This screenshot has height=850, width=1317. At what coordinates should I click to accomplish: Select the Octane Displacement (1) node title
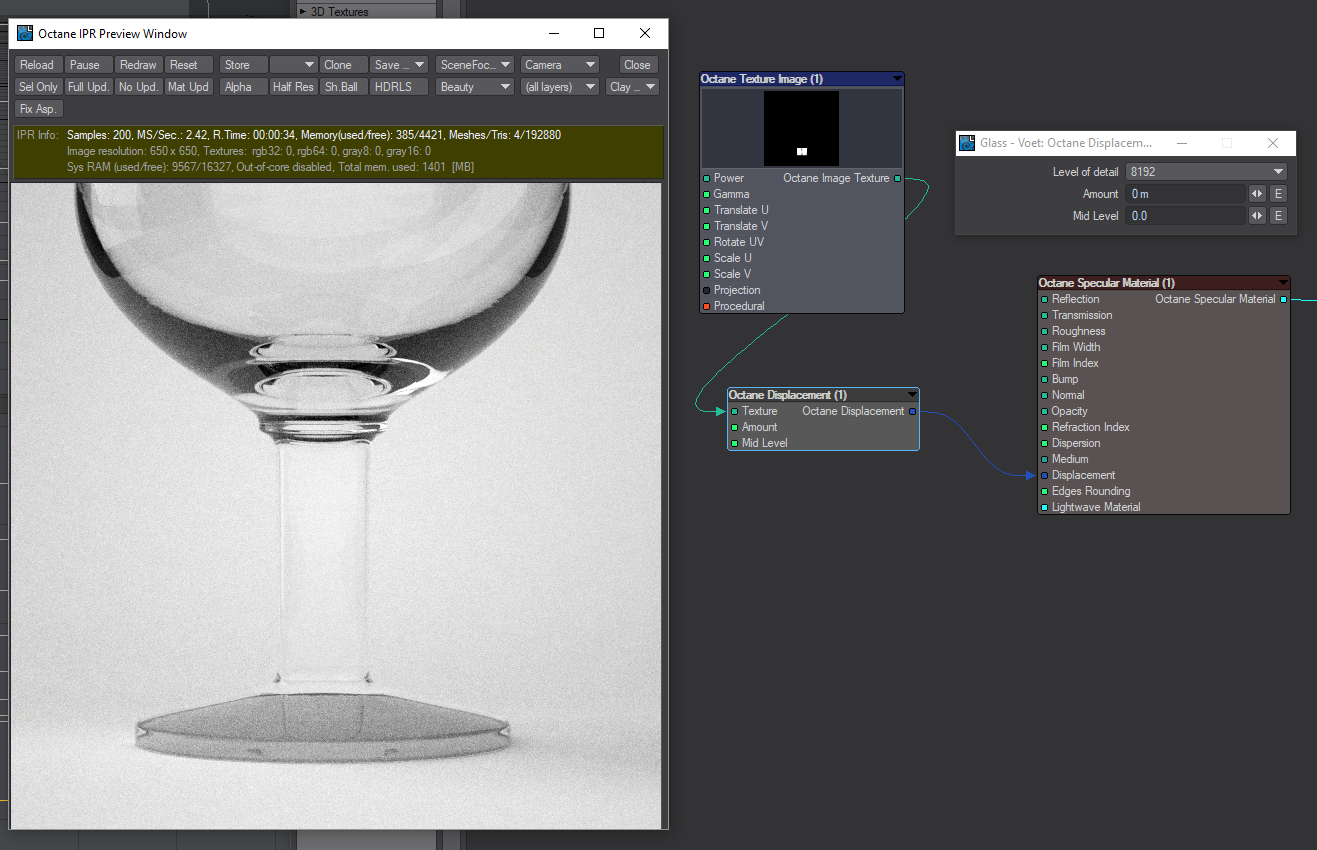click(x=787, y=395)
